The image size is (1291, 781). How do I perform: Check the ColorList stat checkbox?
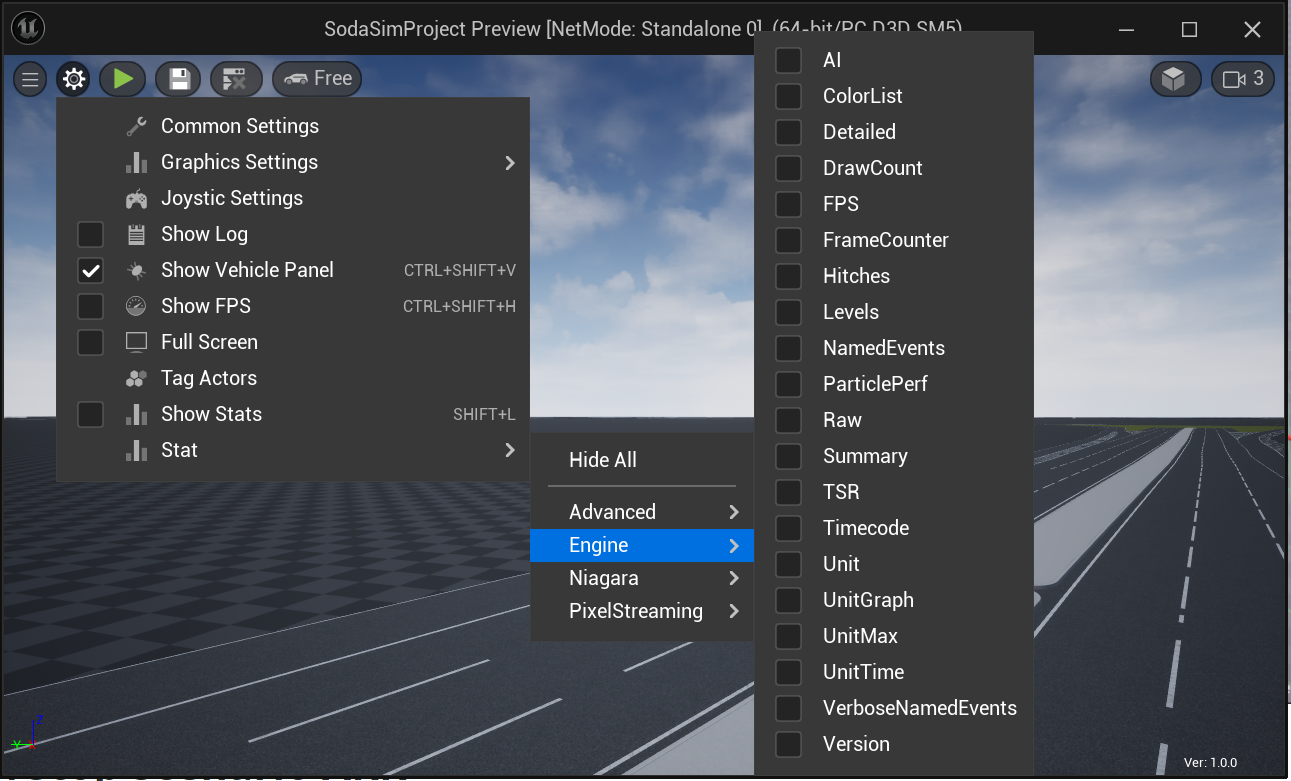(x=789, y=96)
